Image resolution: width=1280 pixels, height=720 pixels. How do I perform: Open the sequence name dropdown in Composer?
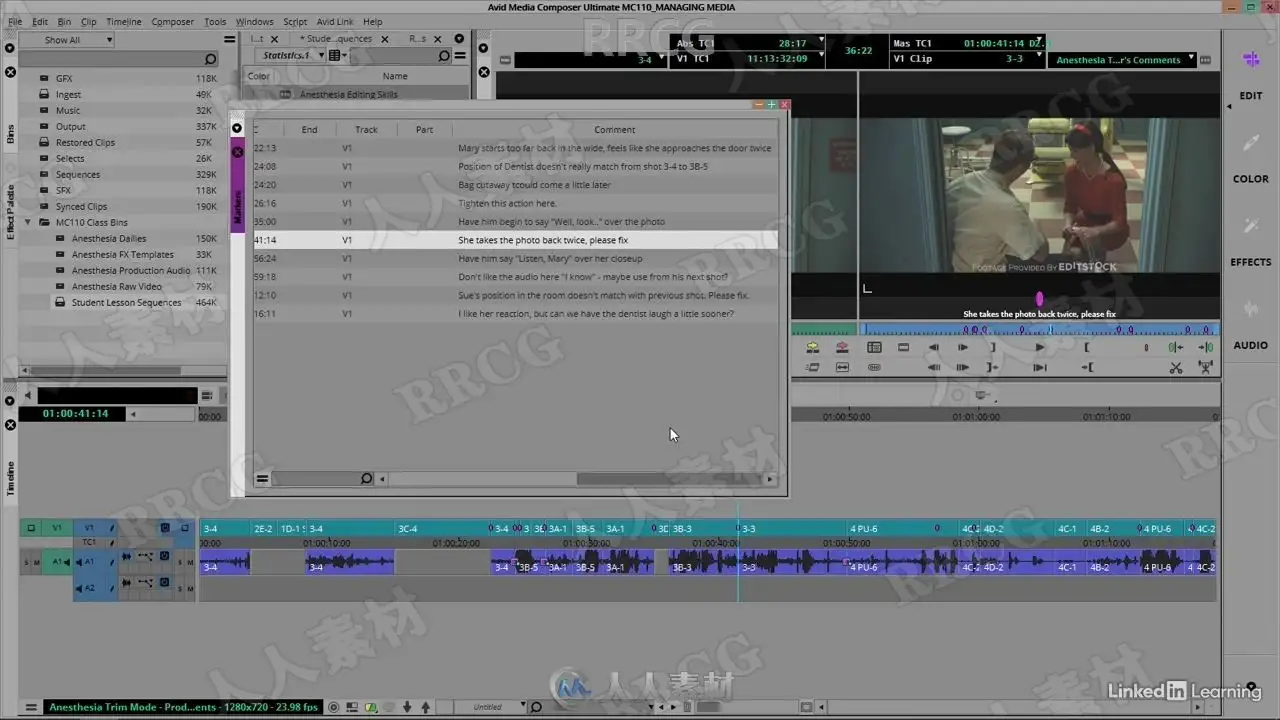tap(1191, 59)
